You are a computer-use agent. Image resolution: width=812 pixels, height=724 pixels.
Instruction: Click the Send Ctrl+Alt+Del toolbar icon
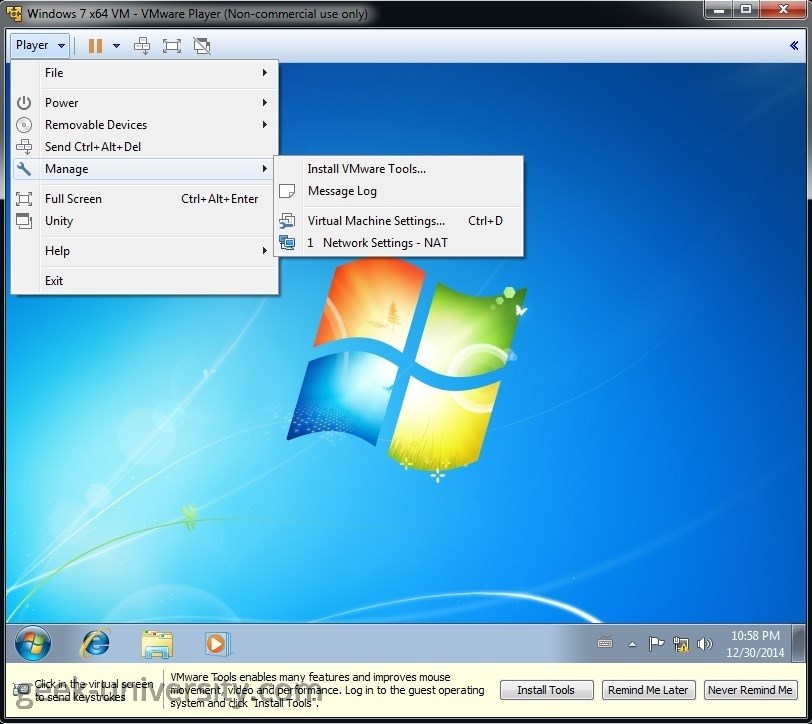tap(142, 46)
